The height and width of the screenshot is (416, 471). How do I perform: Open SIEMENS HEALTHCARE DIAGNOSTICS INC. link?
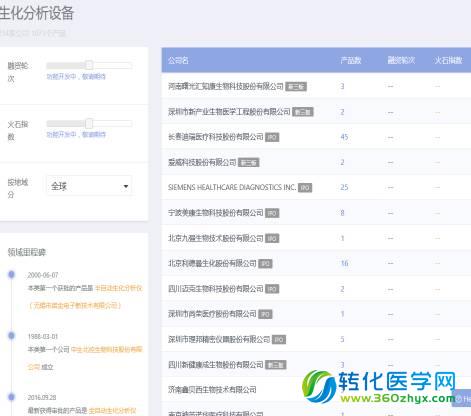pyautogui.click(x=232, y=187)
